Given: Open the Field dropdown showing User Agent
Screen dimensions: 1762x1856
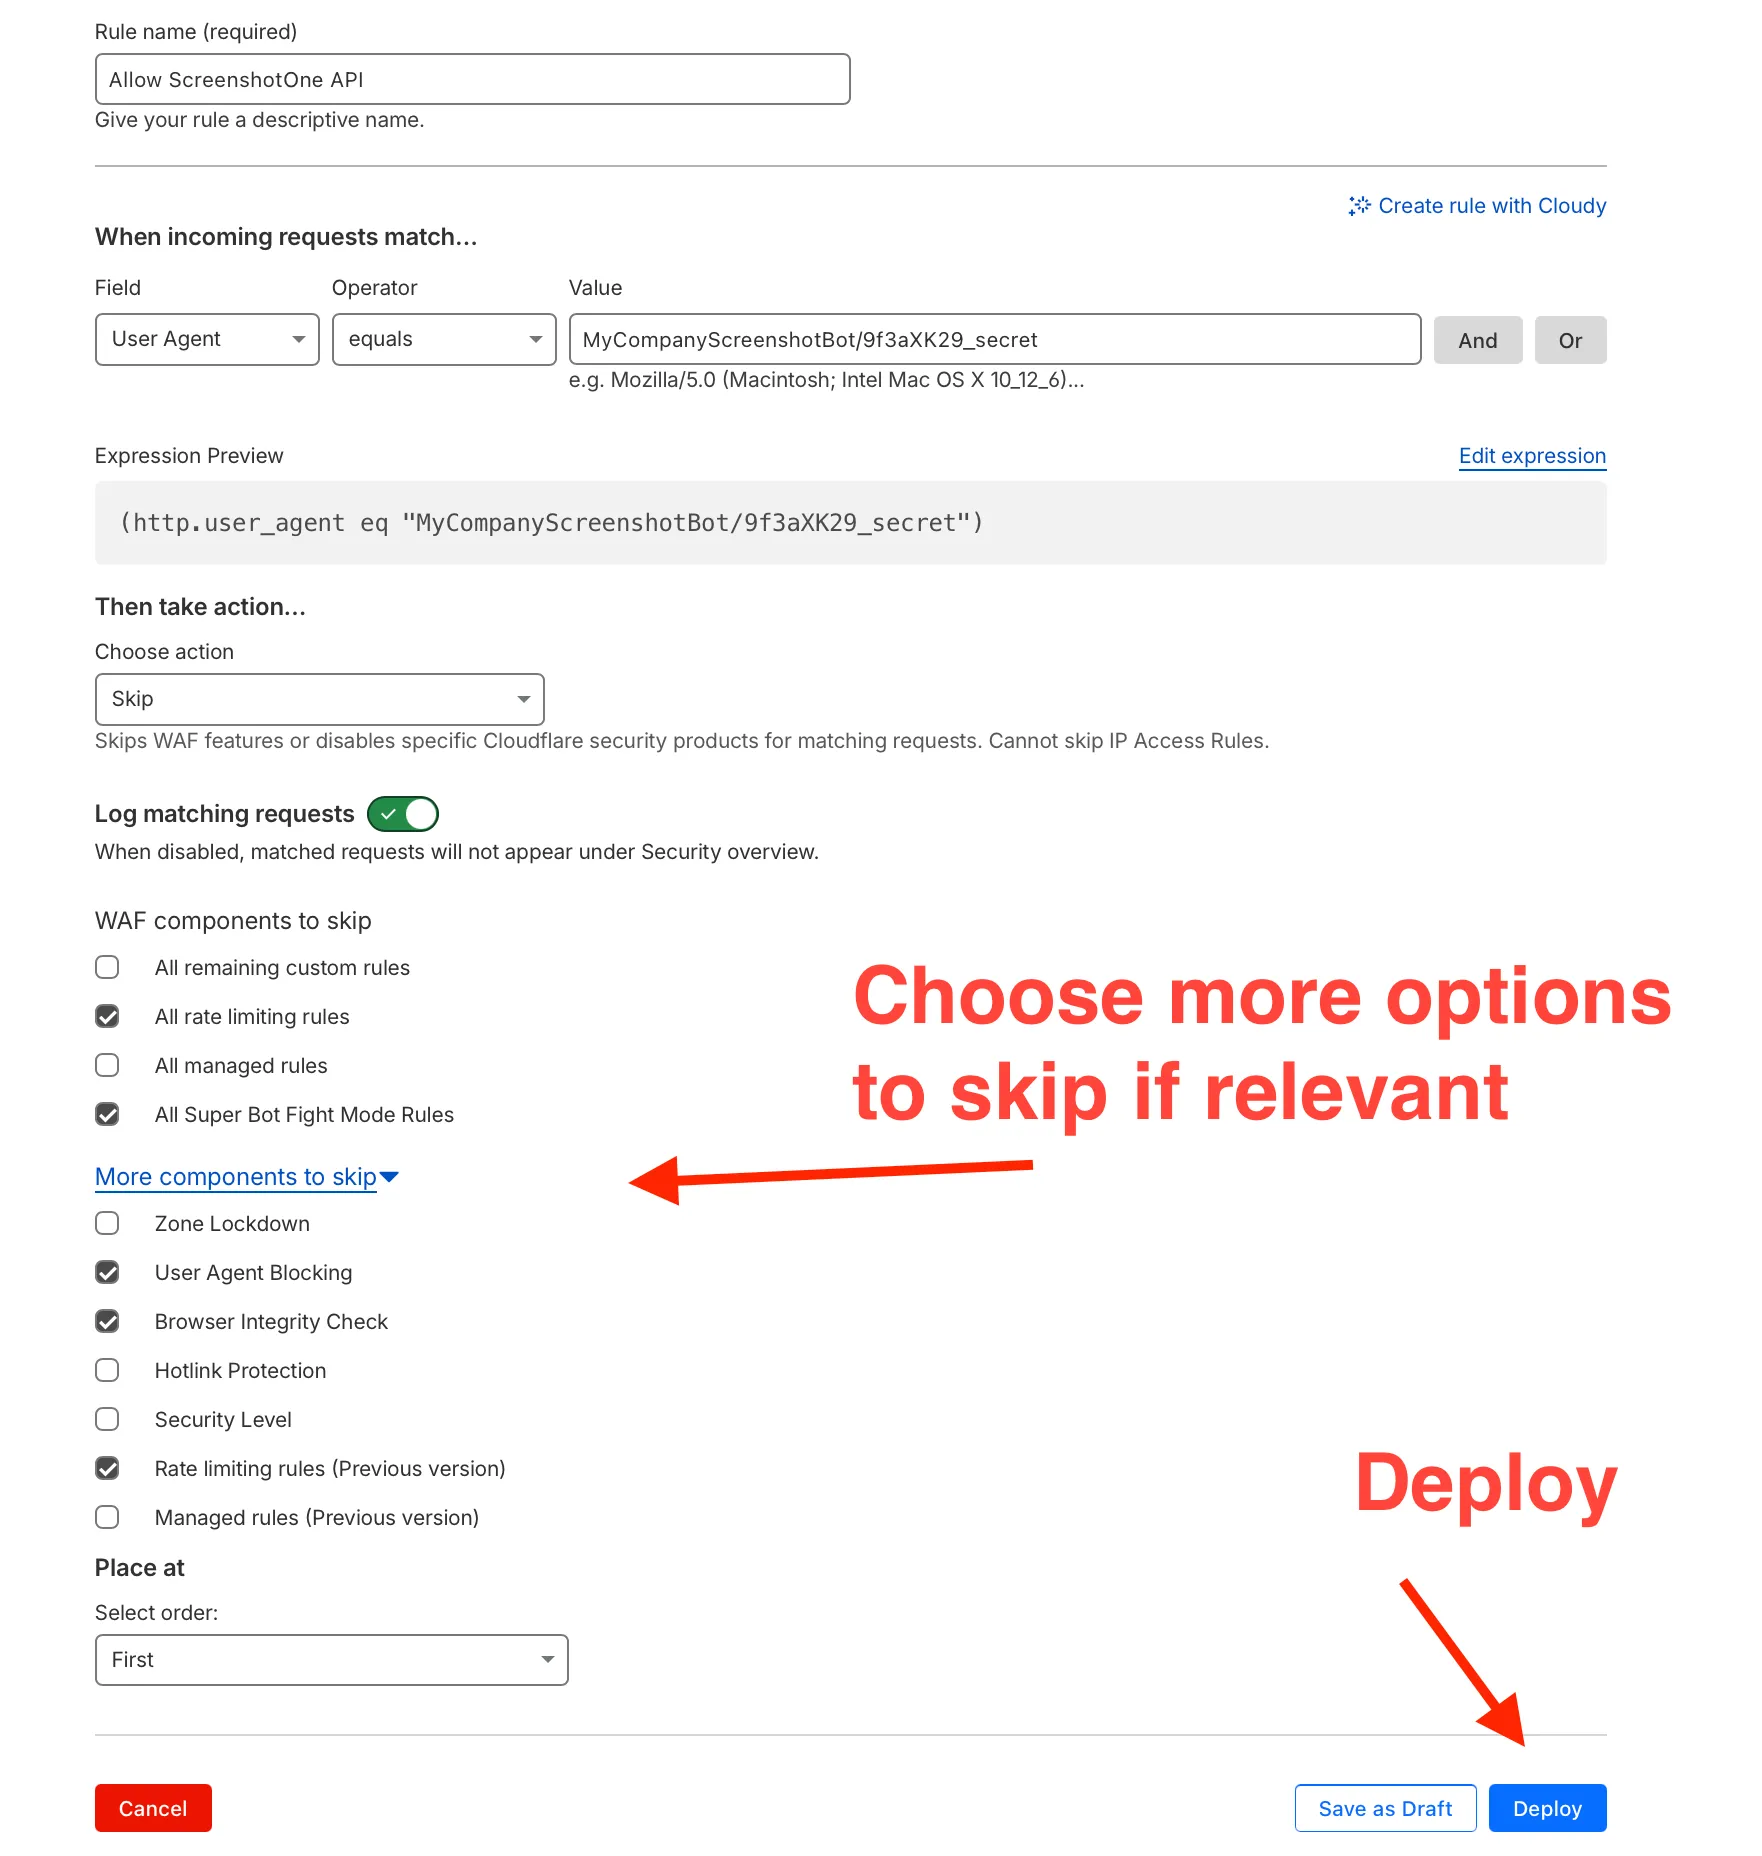Looking at the screenshot, I should tap(206, 339).
